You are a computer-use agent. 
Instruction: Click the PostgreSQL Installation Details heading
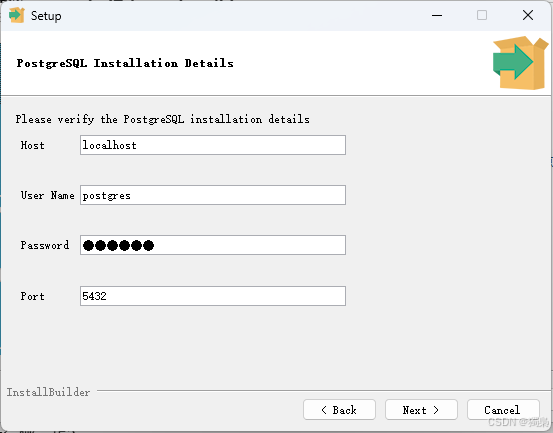tap(125, 63)
